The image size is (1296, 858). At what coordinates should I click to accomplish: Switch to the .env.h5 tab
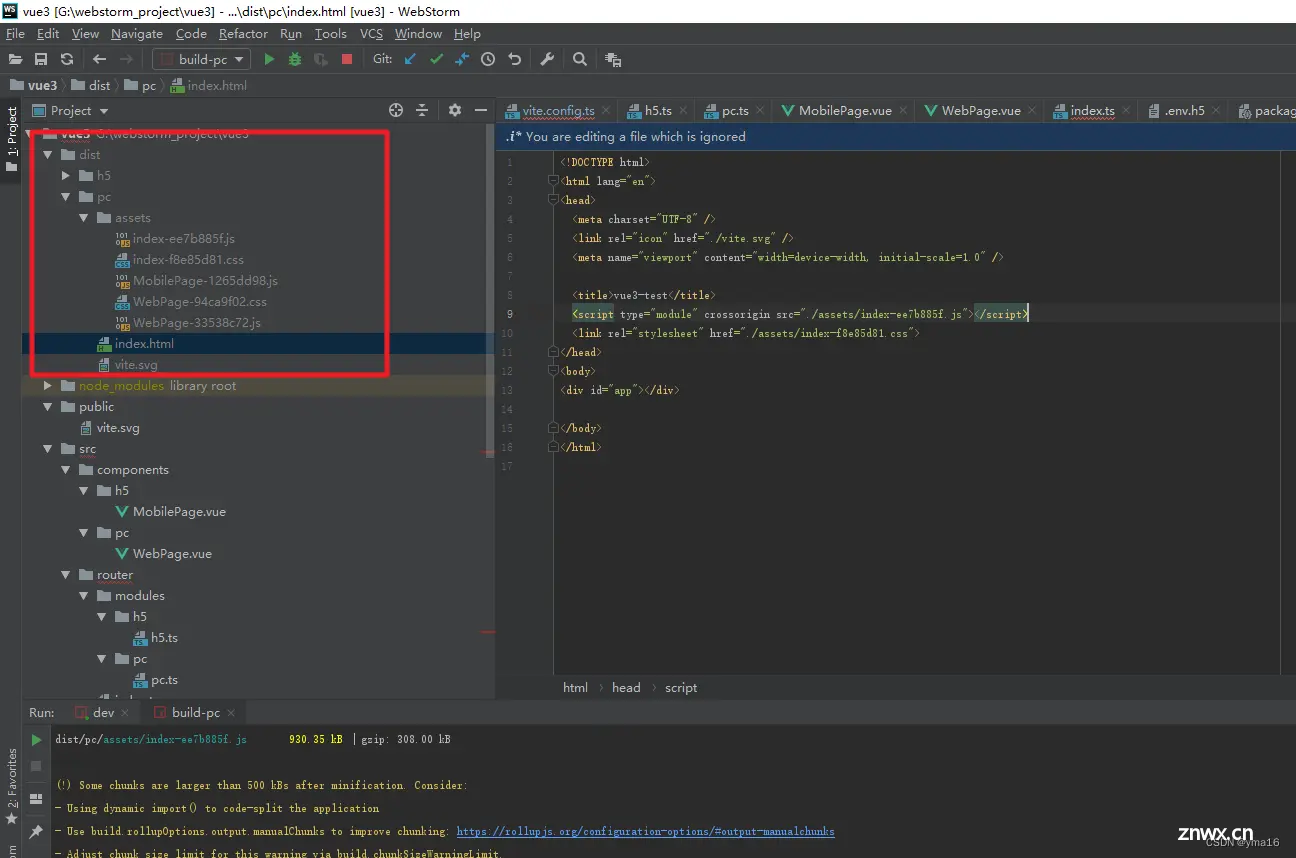[x=1184, y=111]
